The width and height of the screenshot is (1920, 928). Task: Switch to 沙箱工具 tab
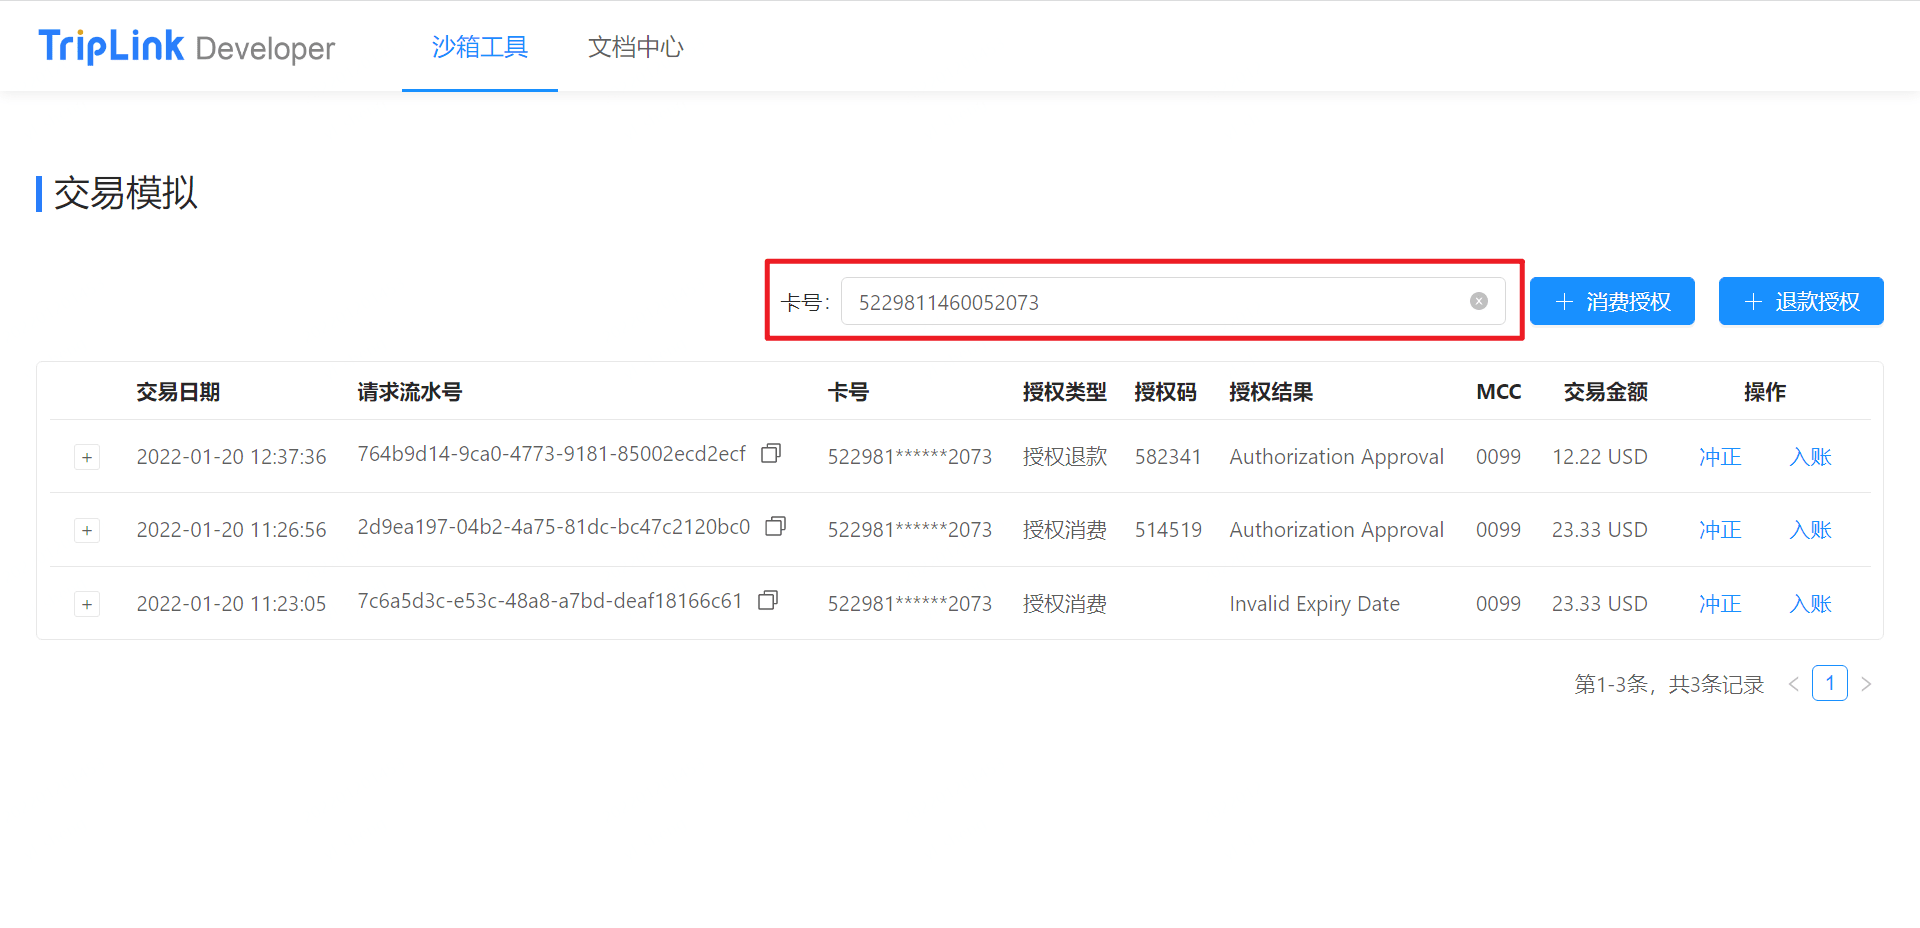point(480,47)
